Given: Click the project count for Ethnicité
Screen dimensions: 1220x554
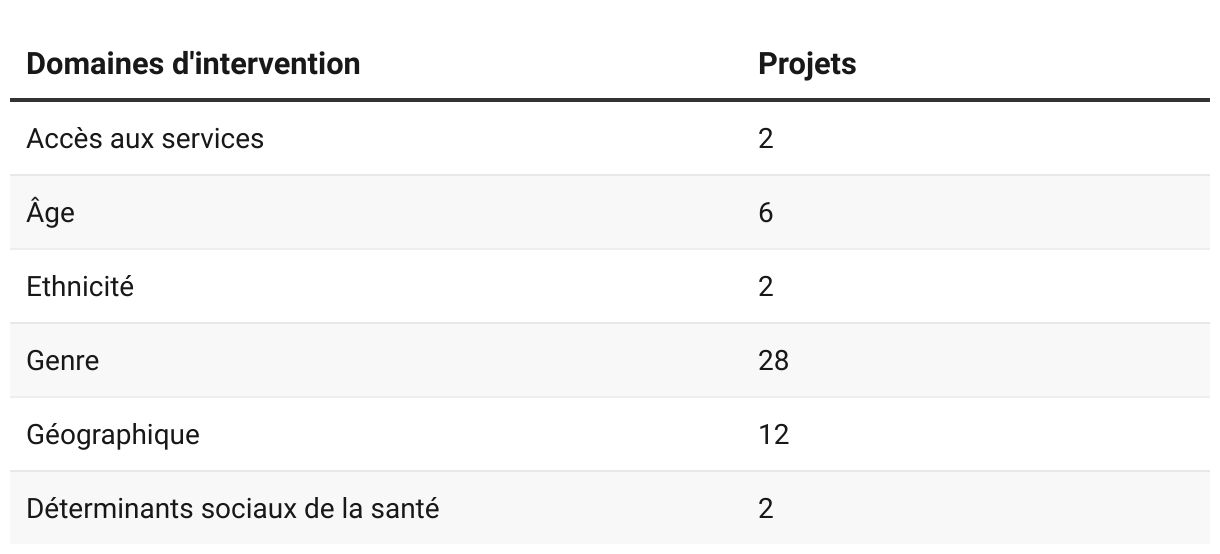Looking at the screenshot, I should click(766, 287).
